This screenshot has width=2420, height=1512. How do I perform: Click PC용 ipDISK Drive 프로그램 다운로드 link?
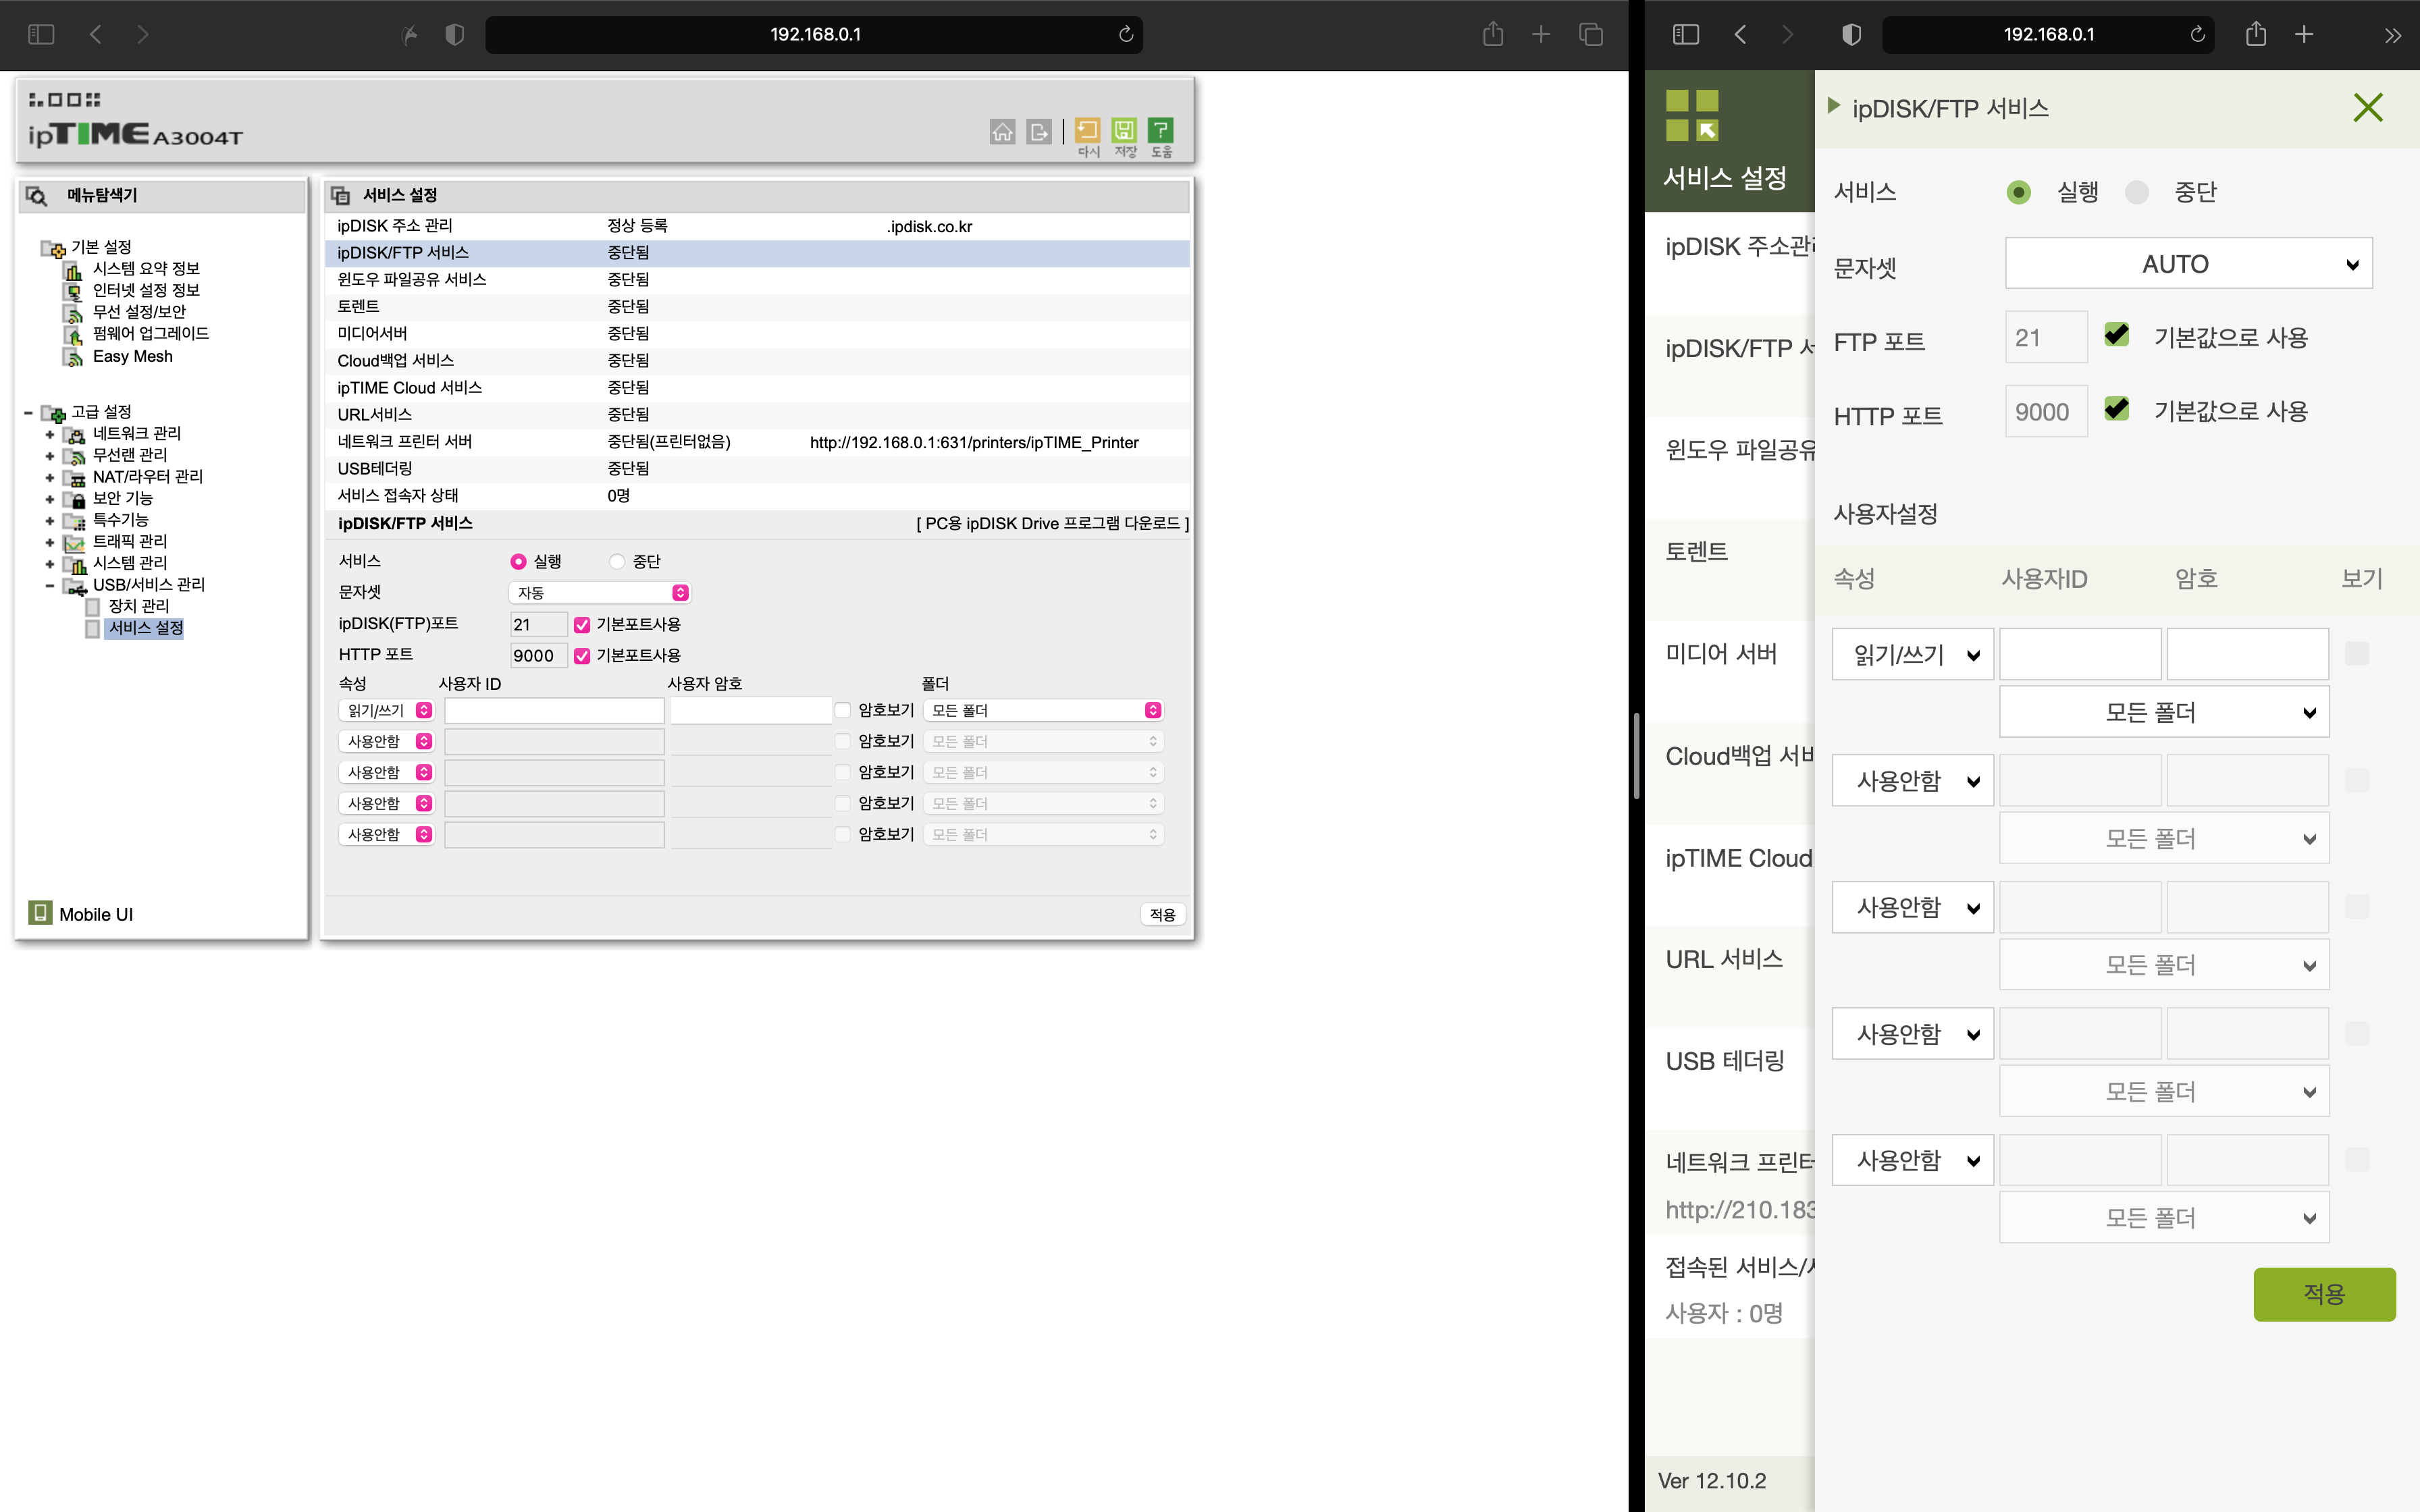(1052, 524)
